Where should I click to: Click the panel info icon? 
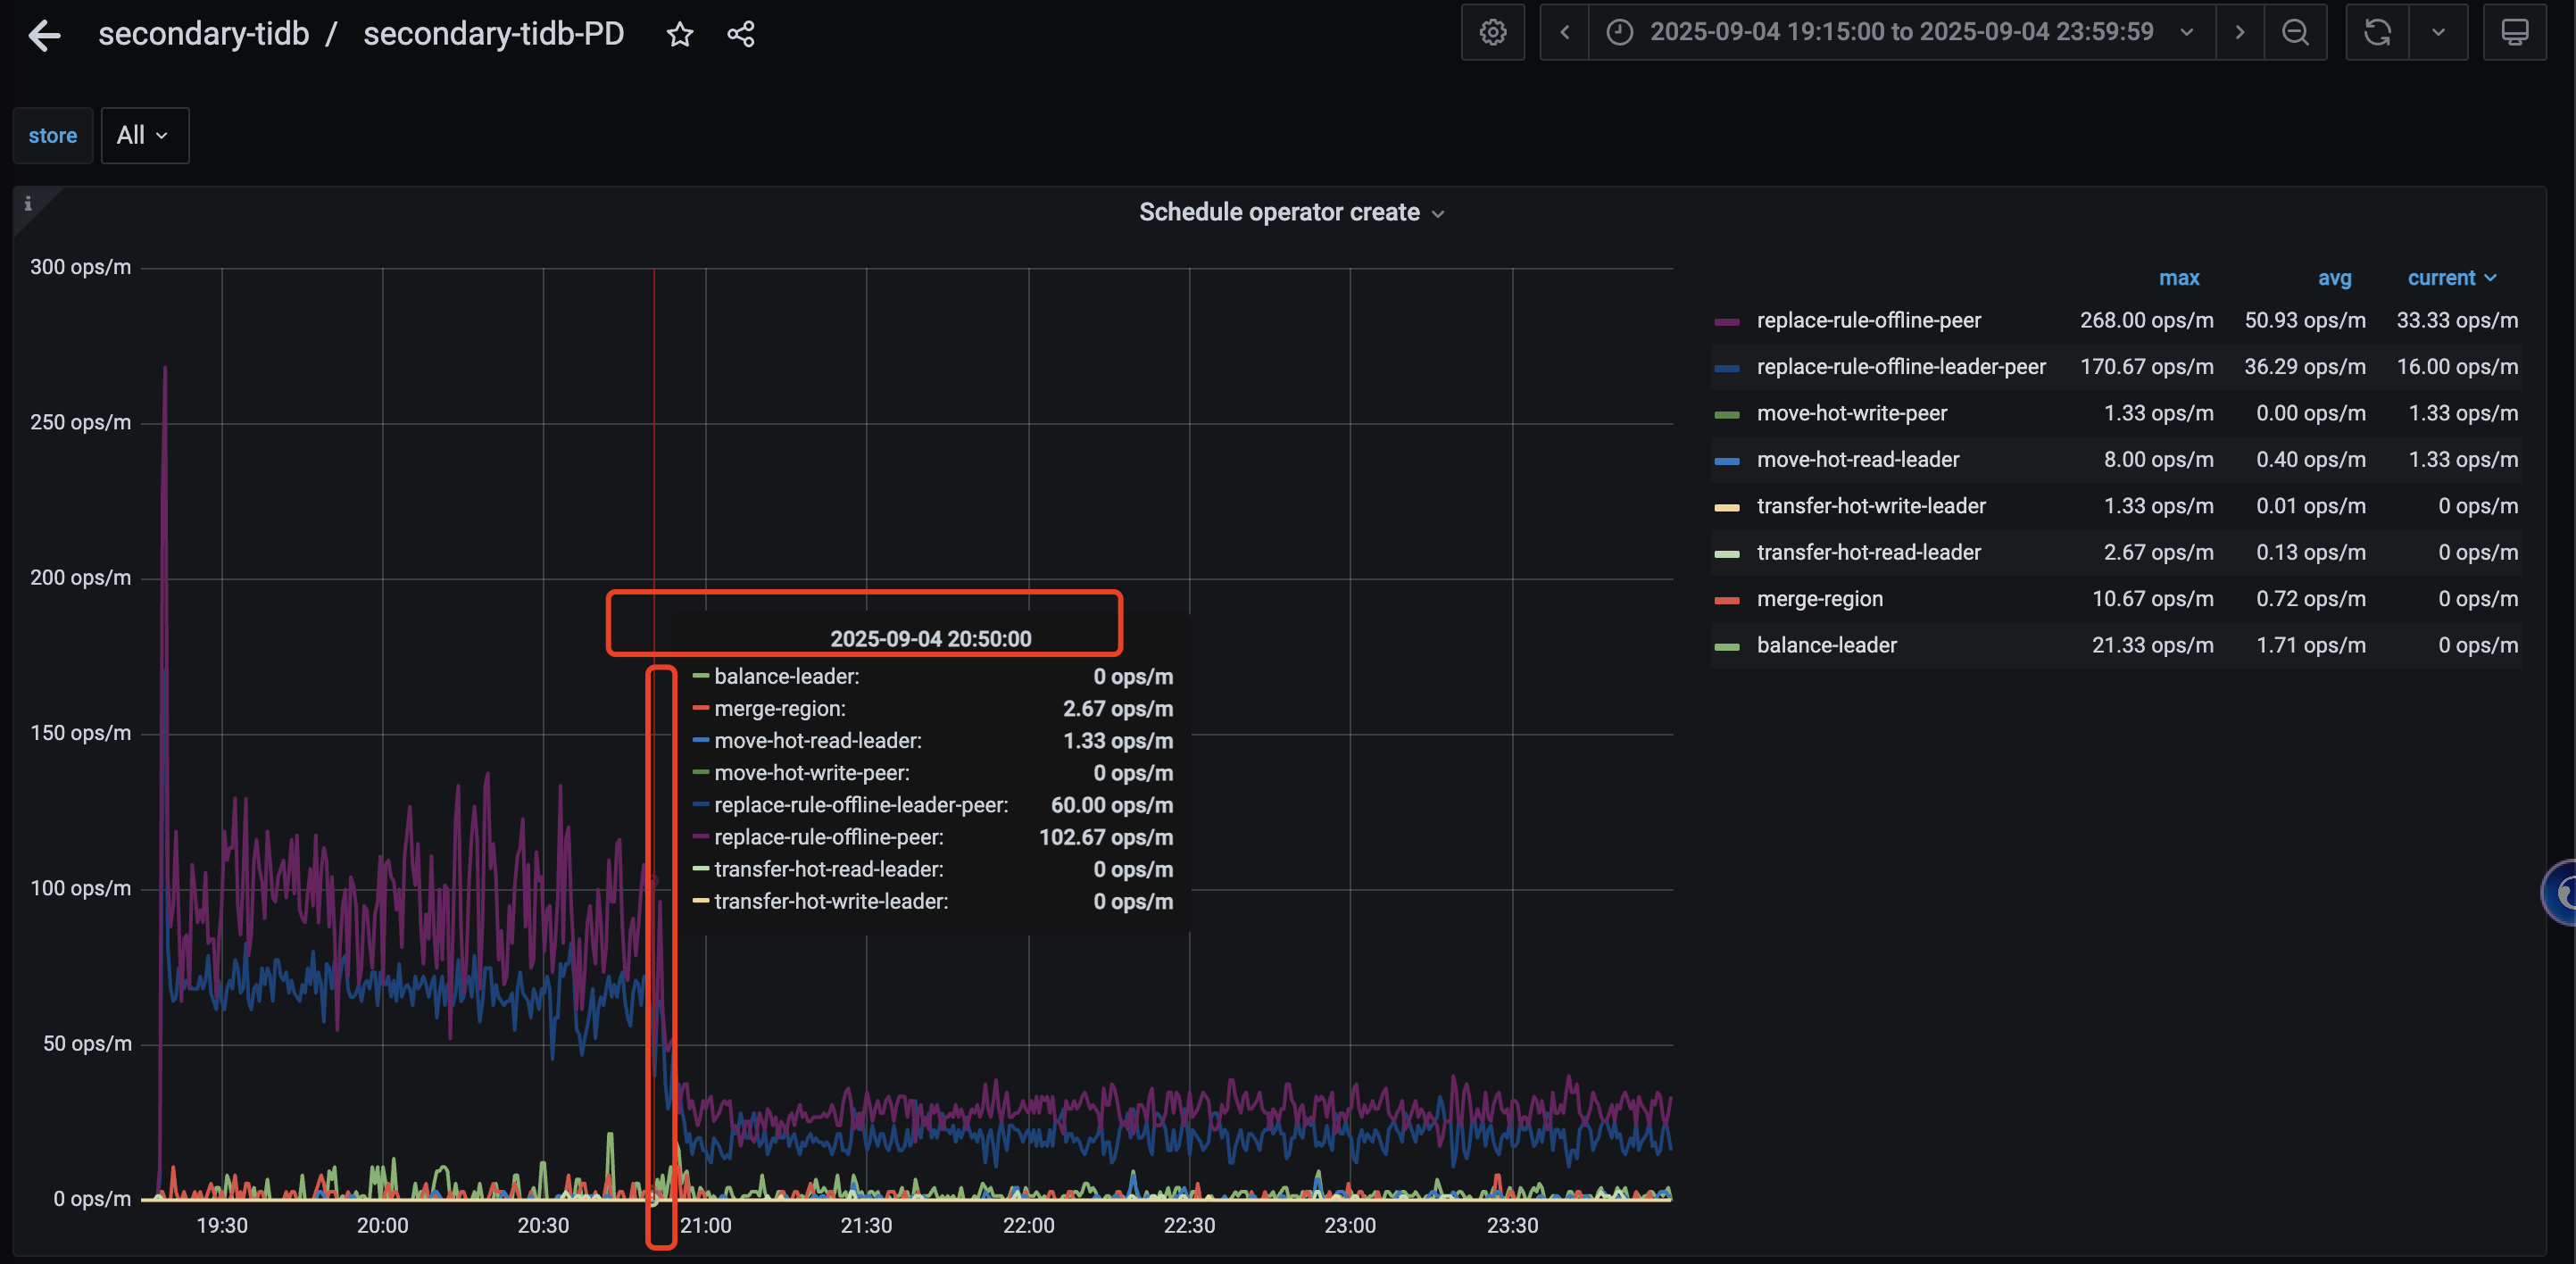pyautogui.click(x=28, y=204)
